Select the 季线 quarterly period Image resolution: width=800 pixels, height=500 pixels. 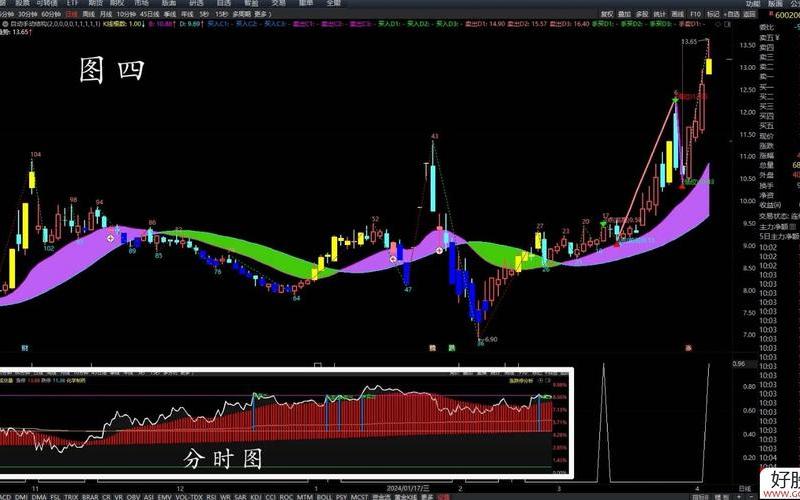[170, 15]
